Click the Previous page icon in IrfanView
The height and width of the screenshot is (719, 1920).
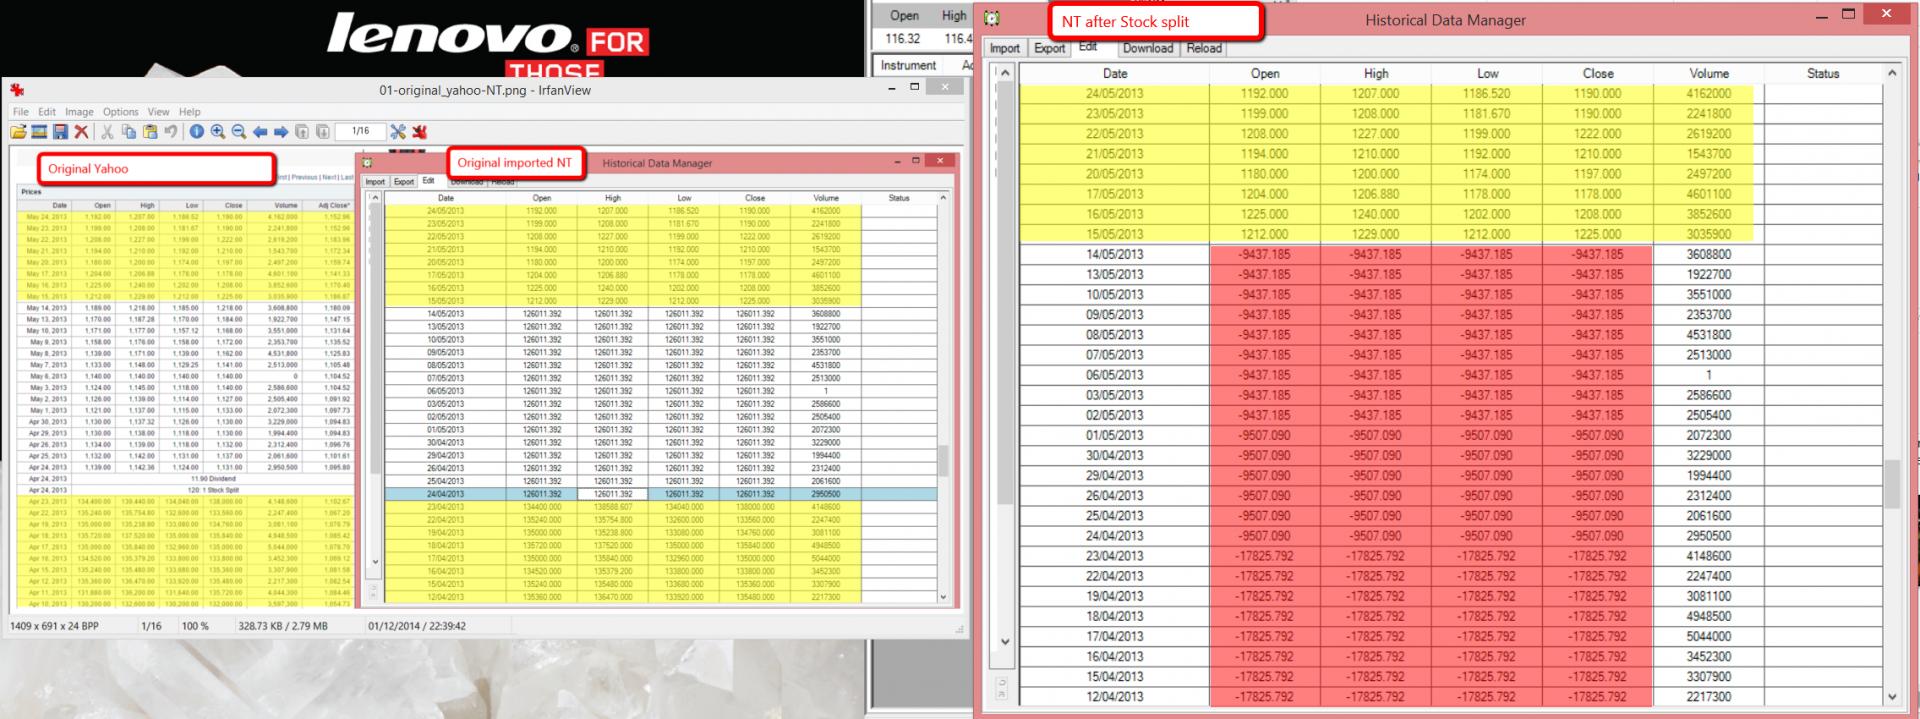[302, 132]
